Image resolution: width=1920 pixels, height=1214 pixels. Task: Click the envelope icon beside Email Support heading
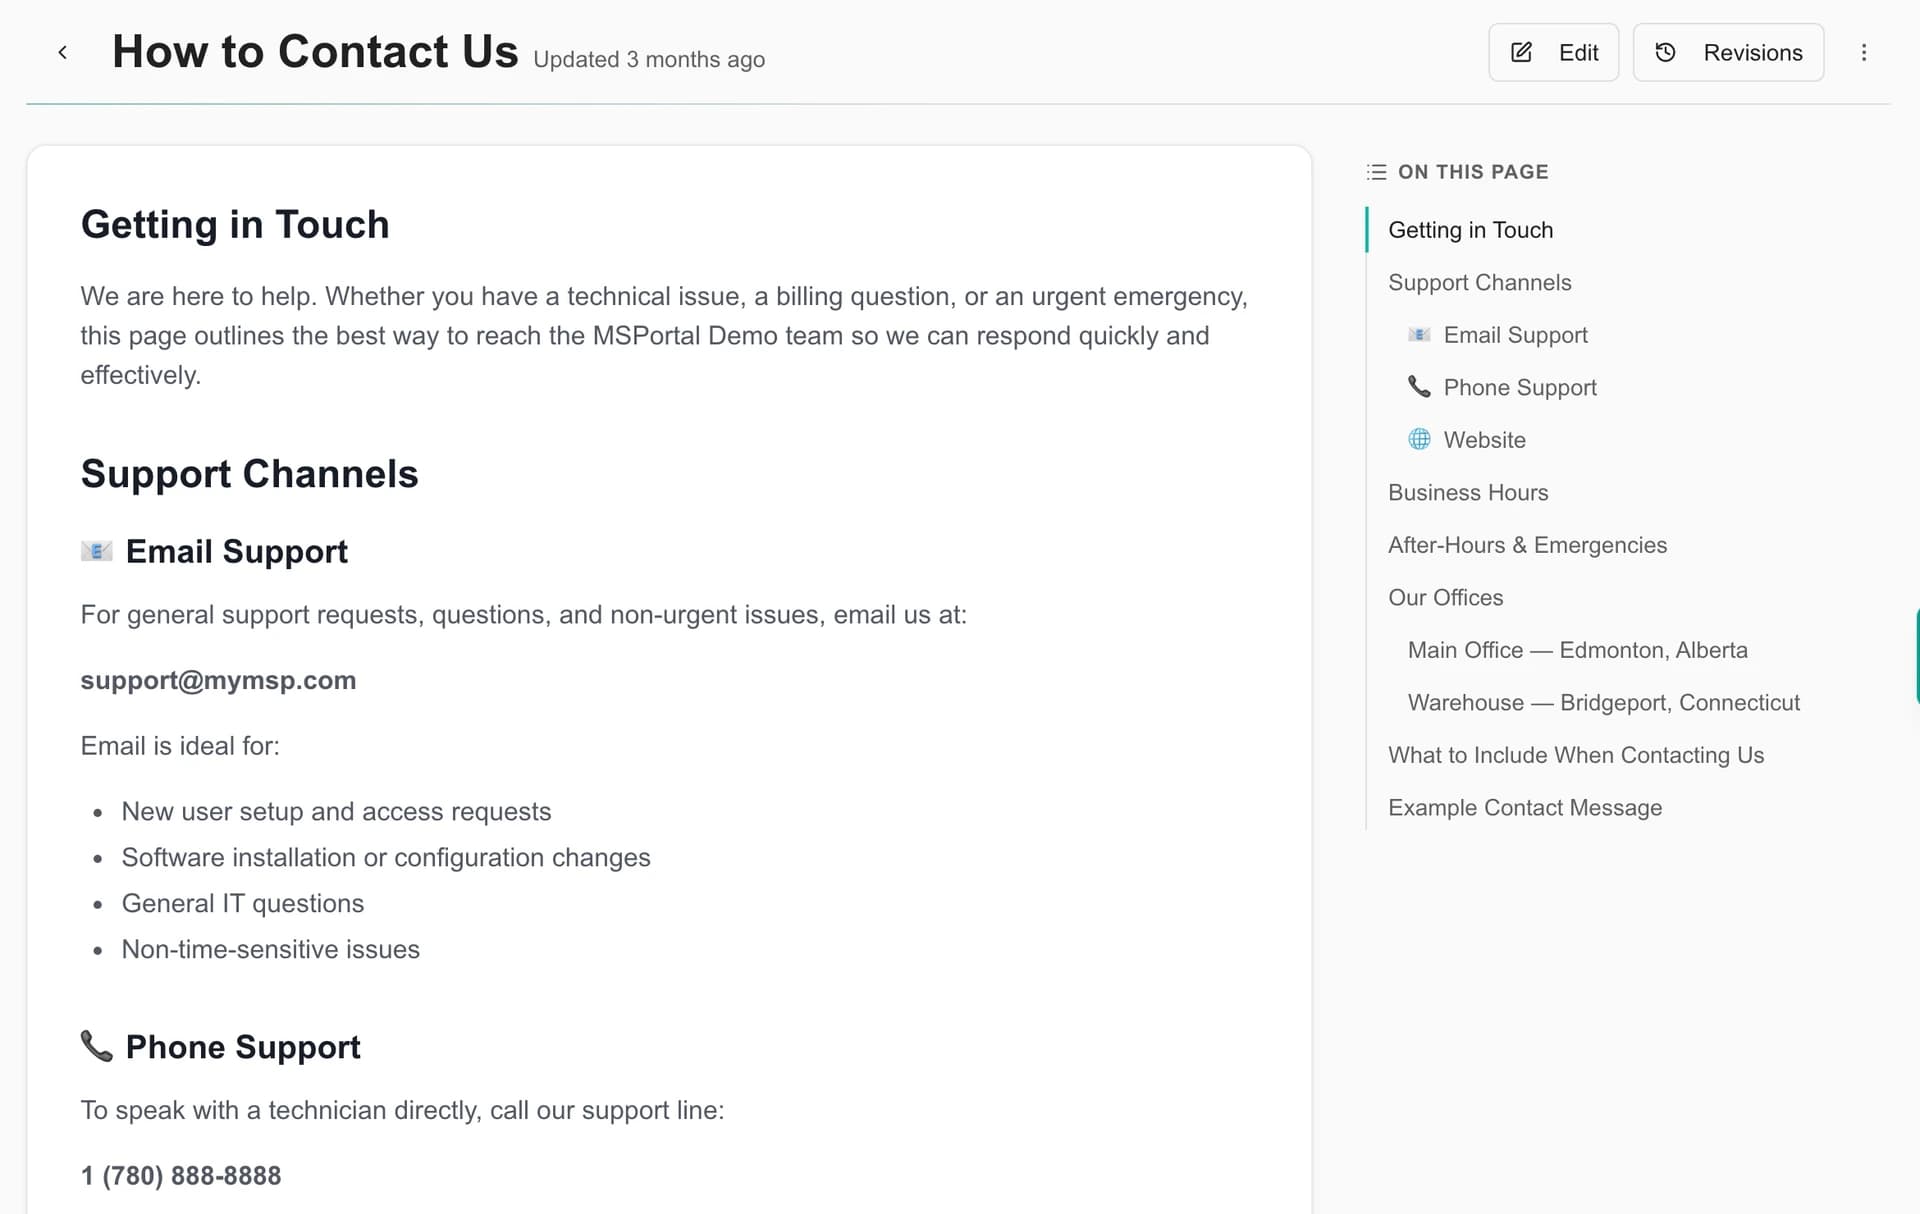click(x=96, y=551)
